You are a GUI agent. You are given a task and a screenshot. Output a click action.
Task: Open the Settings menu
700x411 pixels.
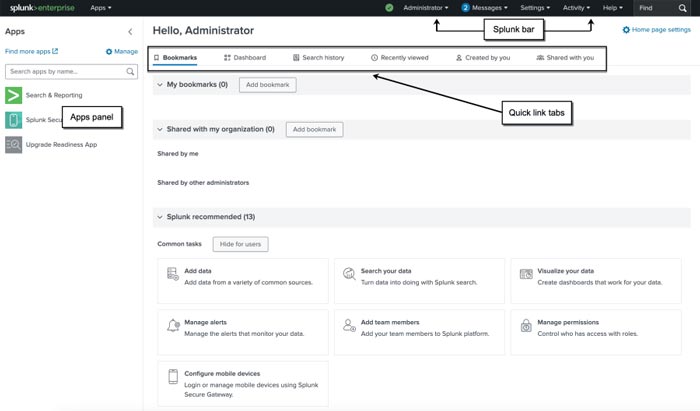[x=535, y=8]
